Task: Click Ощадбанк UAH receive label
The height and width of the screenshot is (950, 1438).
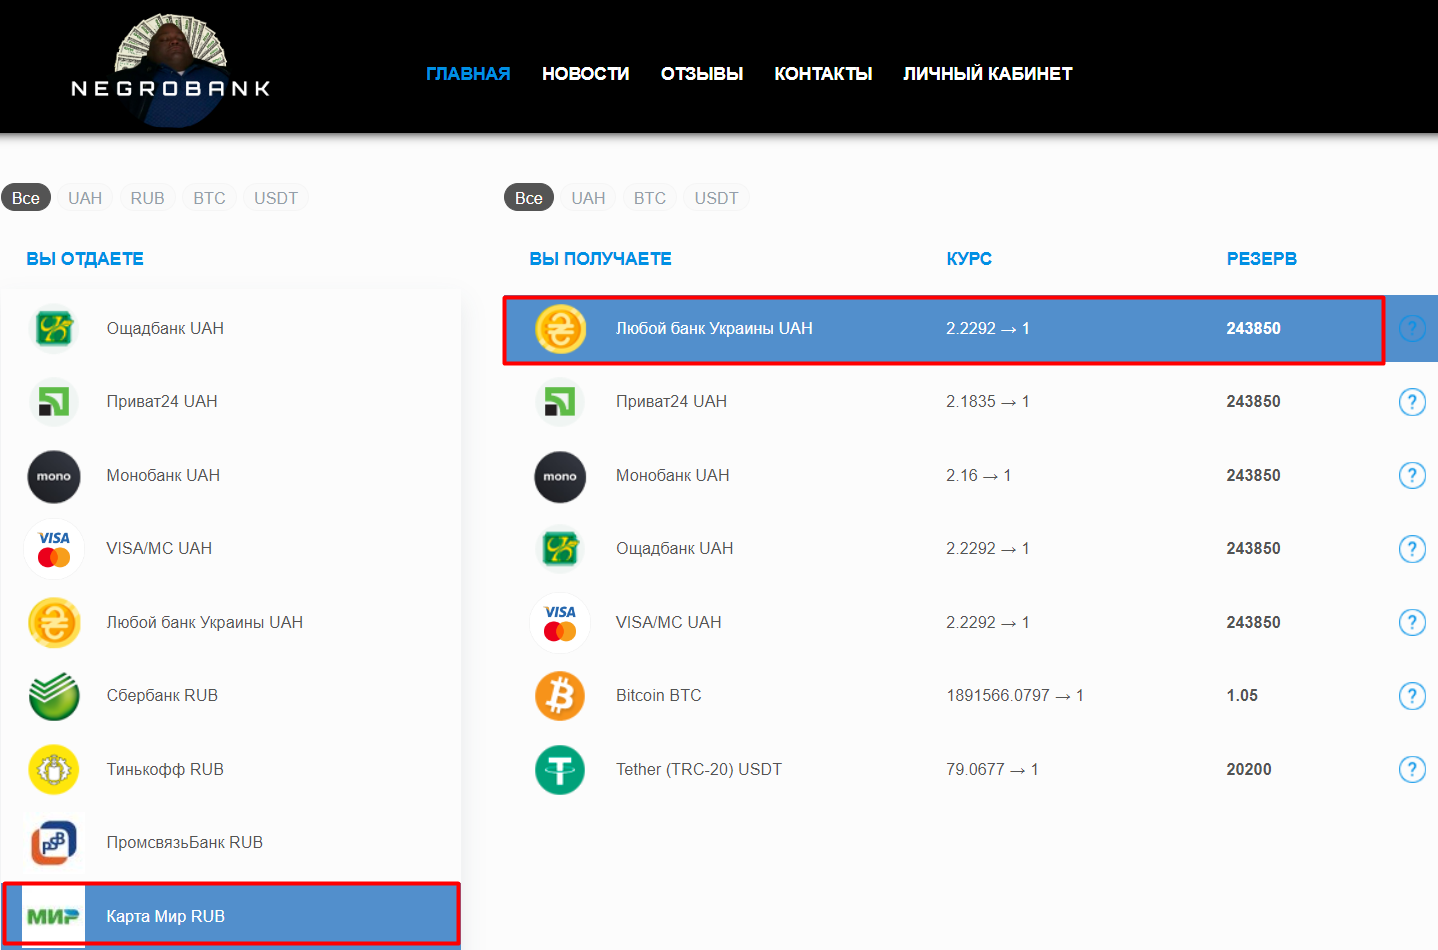Action: 675,548
